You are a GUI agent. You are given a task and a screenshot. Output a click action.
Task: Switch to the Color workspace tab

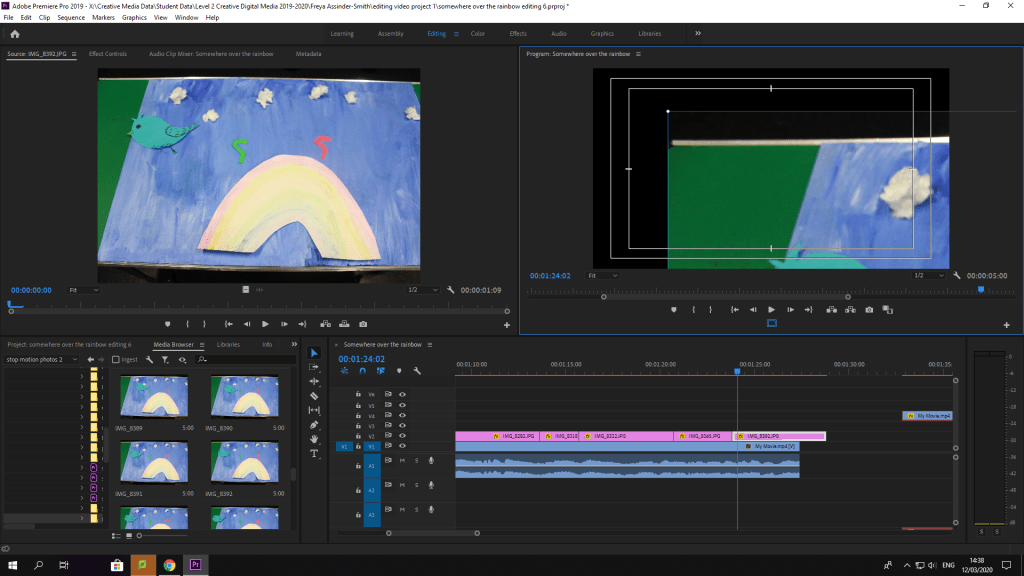(477, 33)
